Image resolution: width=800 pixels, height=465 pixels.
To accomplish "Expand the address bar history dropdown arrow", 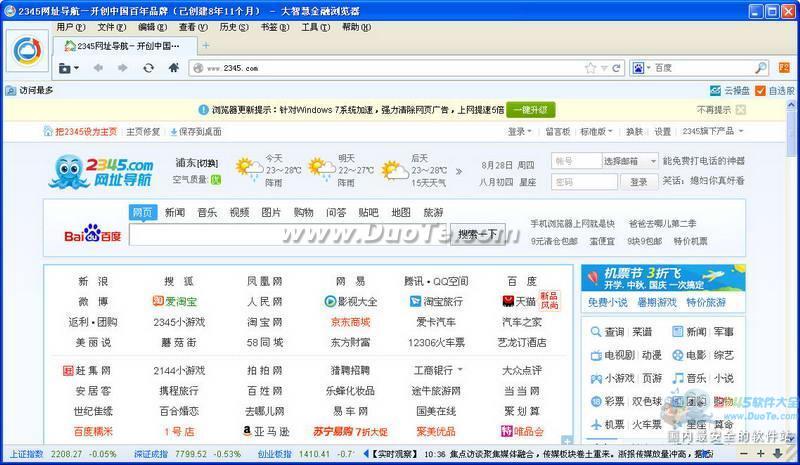I will (x=604, y=68).
